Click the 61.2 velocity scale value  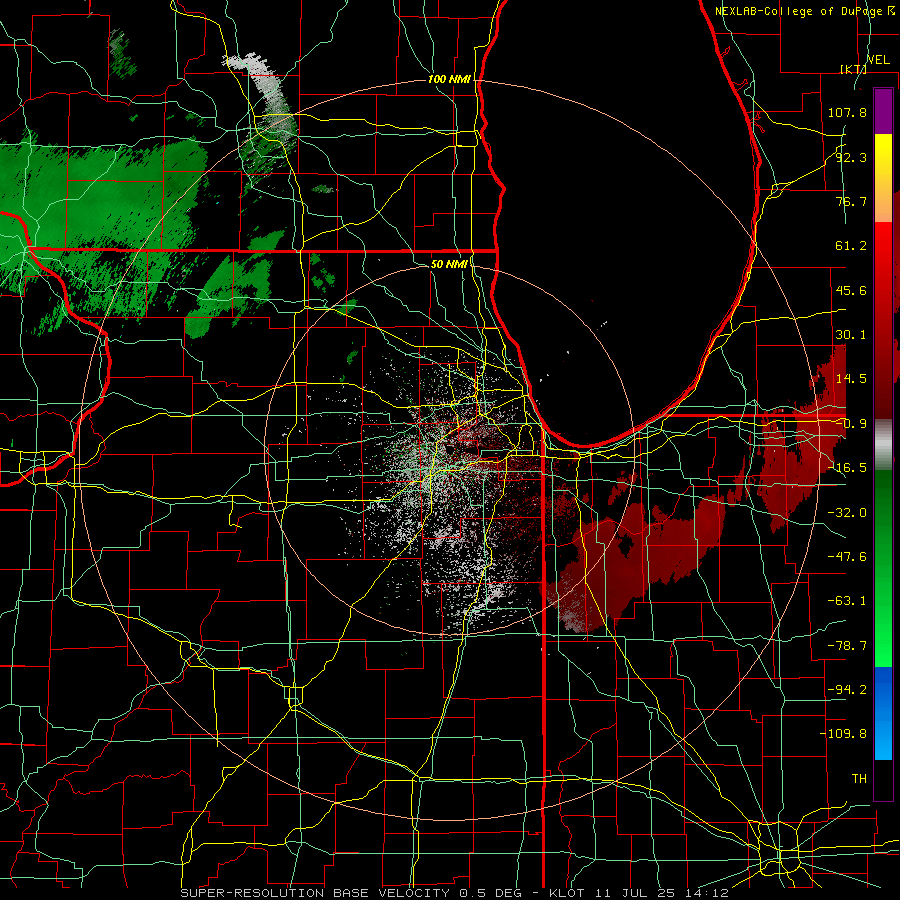tap(851, 246)
